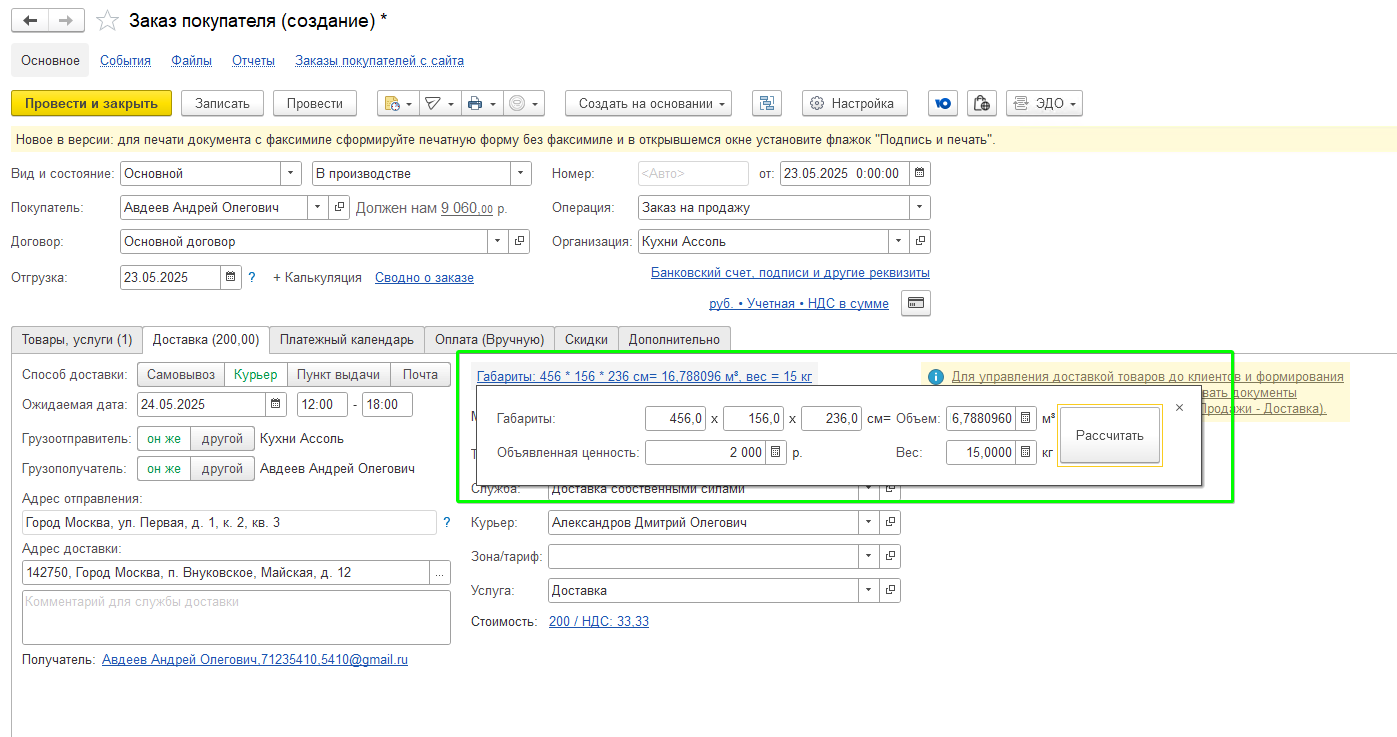Select the Самовывоз delivery method

(x=179, y=374)
